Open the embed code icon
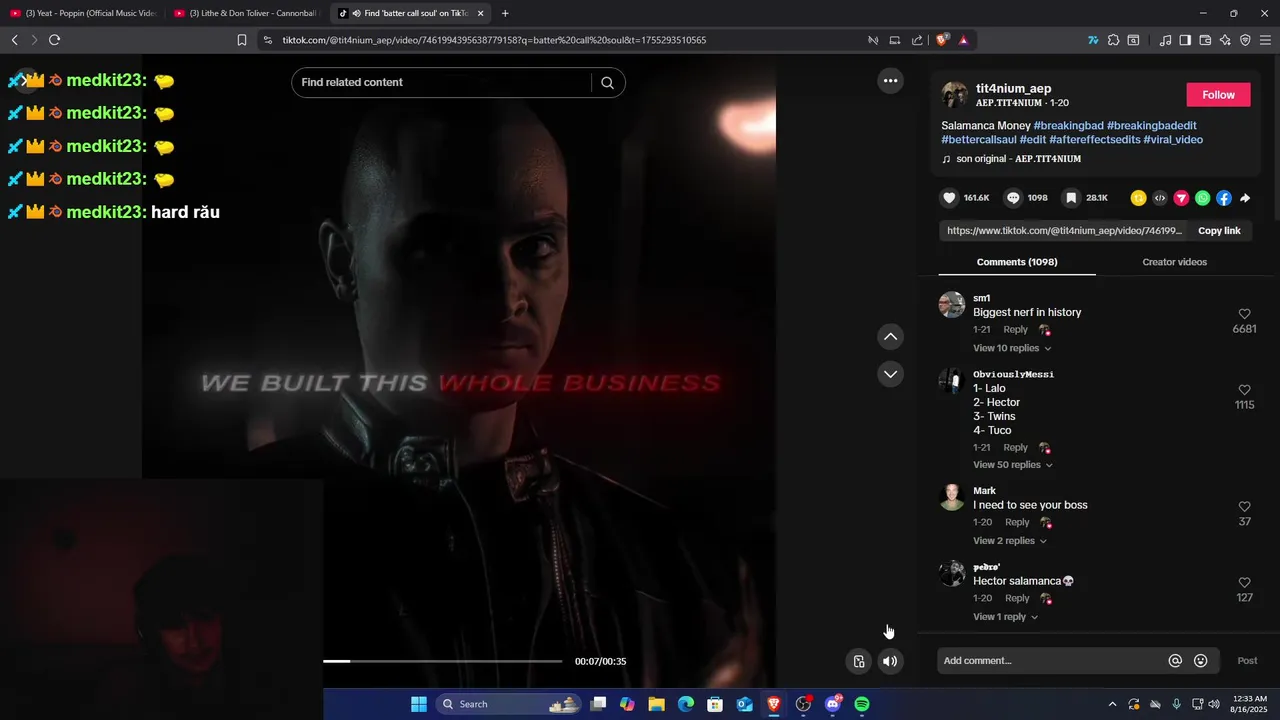Viewport: 1280px width, 720px height. [1160, 198]
